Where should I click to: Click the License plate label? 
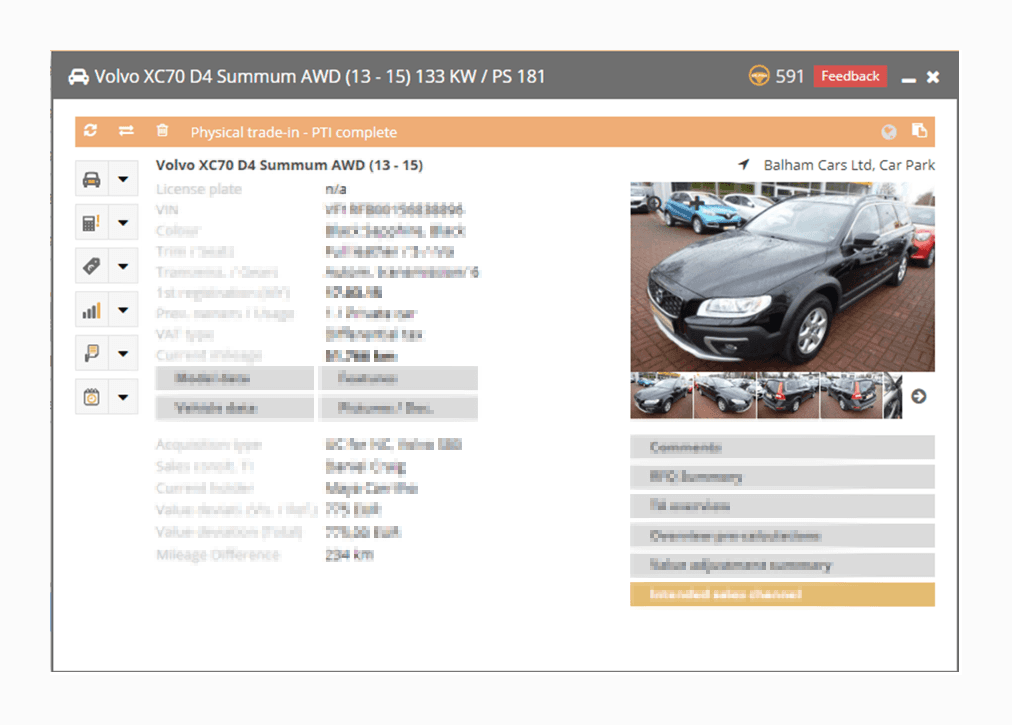click(199, 189)
